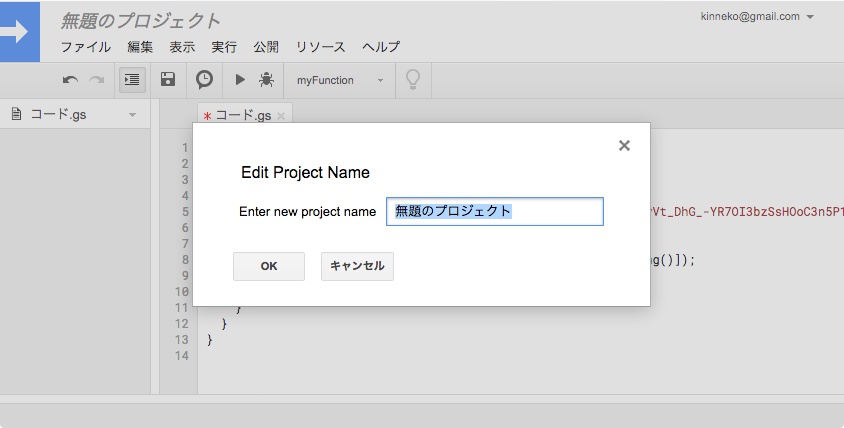Image resolution: width=844 pixels, height=428 pixels.
Task: Click the キャンセル button
Action: [x=357, y=266]
